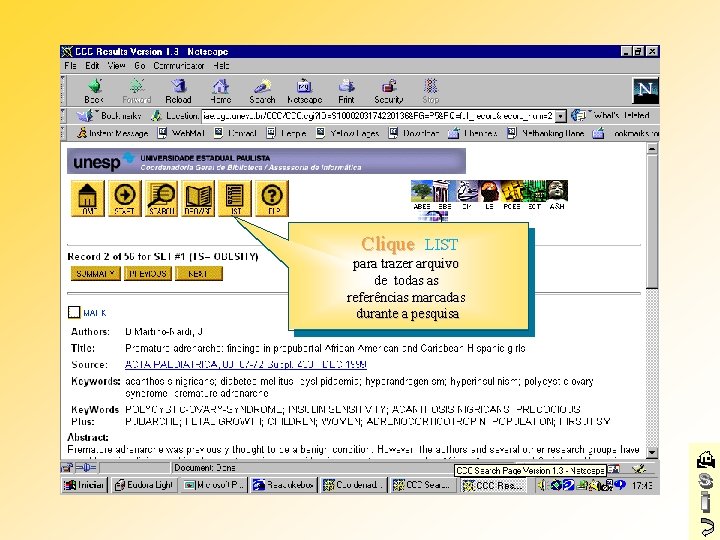Viewport: 720px width, 540px height.
Task: Click the slide home navigation icon
Action: pos(705,459)
